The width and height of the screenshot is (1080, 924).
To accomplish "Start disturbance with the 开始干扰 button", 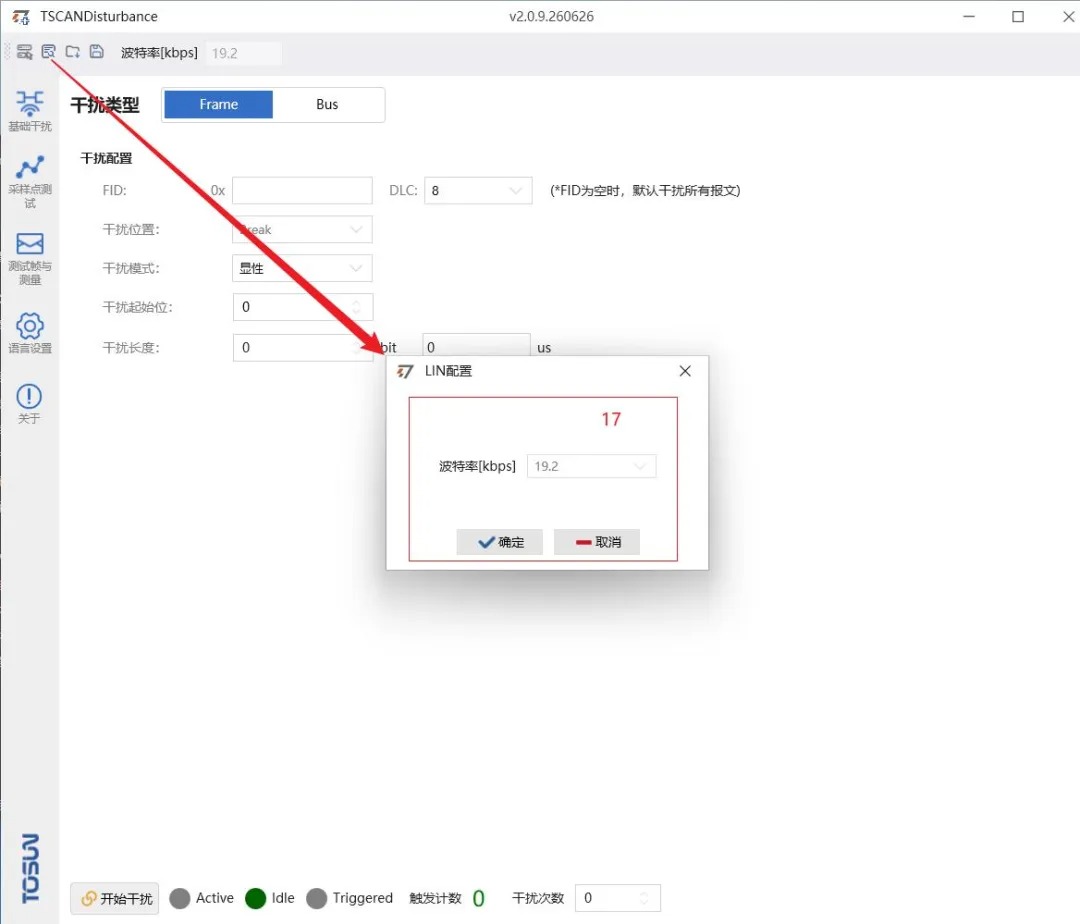I will [115, 898].
